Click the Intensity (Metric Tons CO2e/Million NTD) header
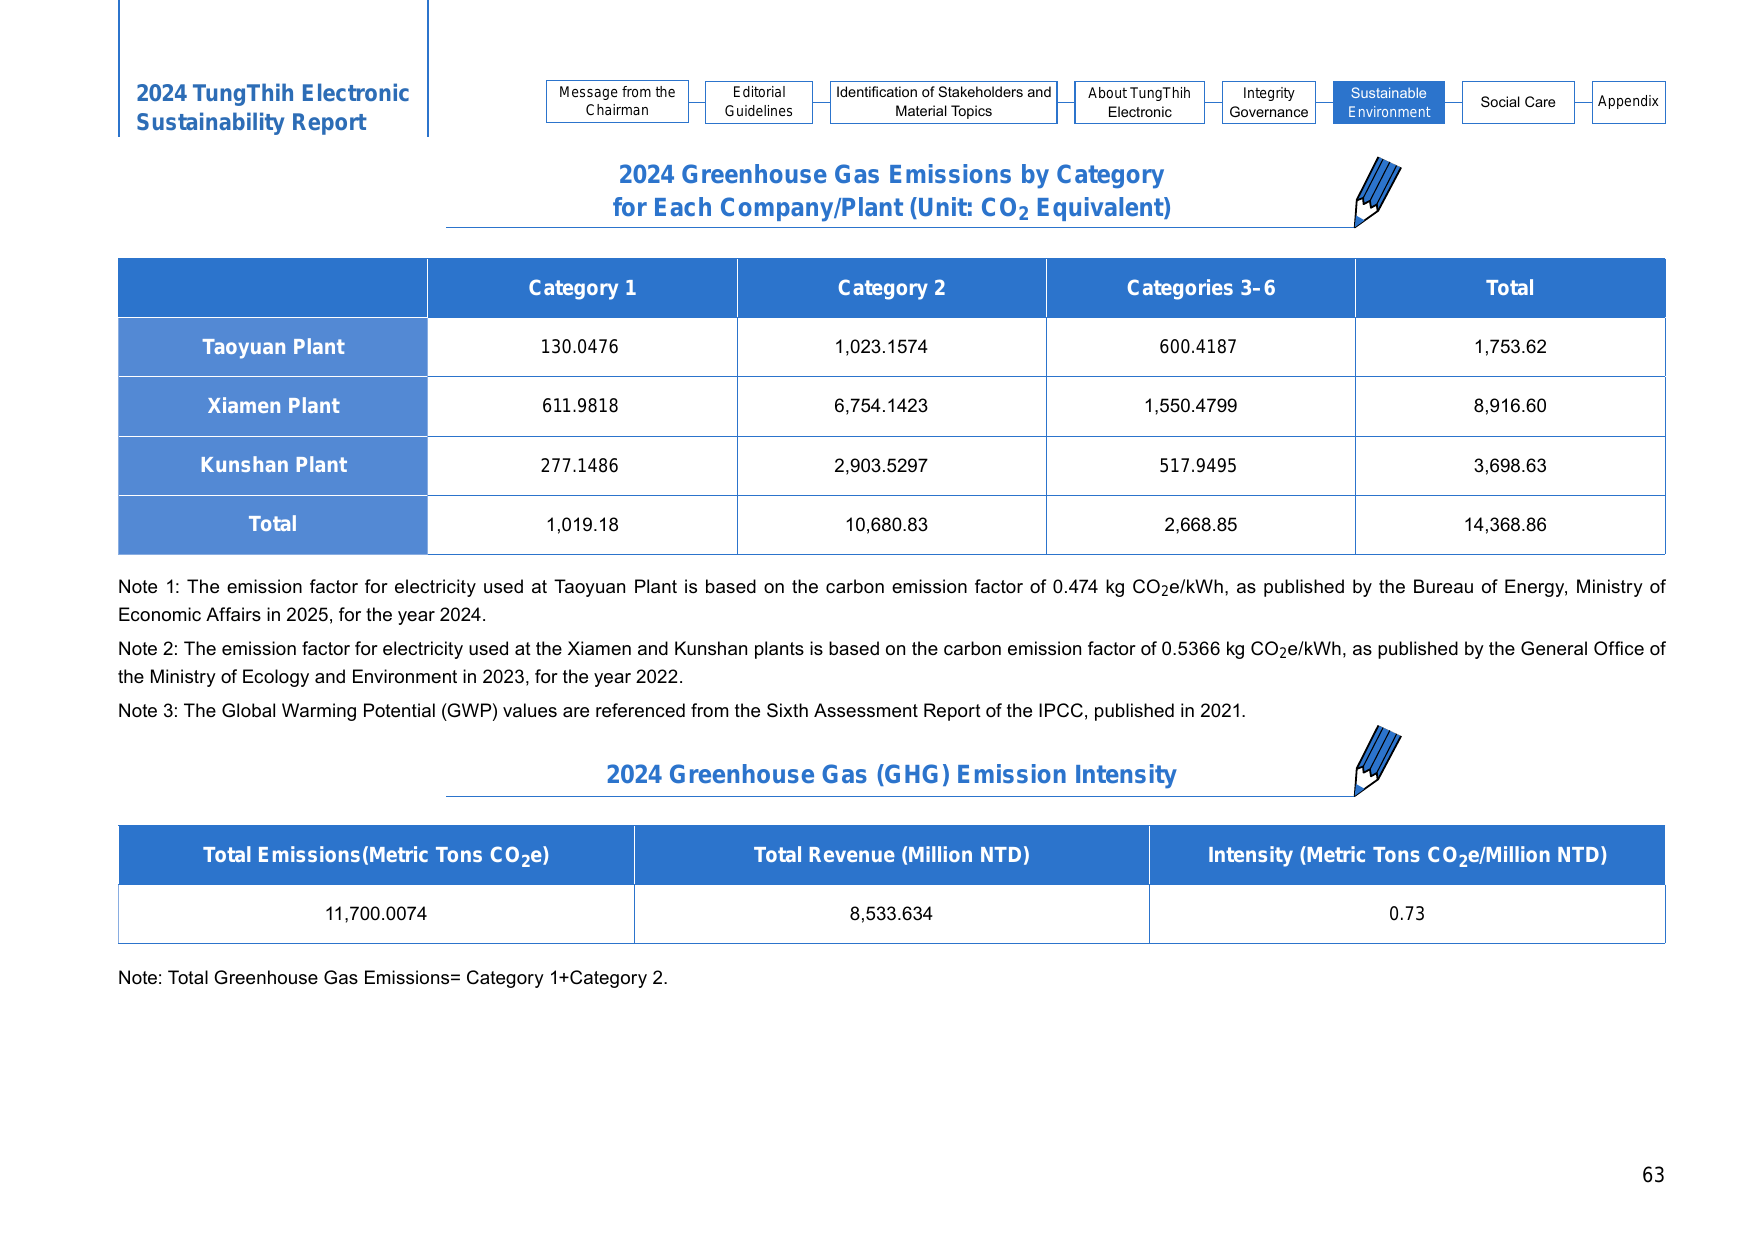 point(1407,855)
